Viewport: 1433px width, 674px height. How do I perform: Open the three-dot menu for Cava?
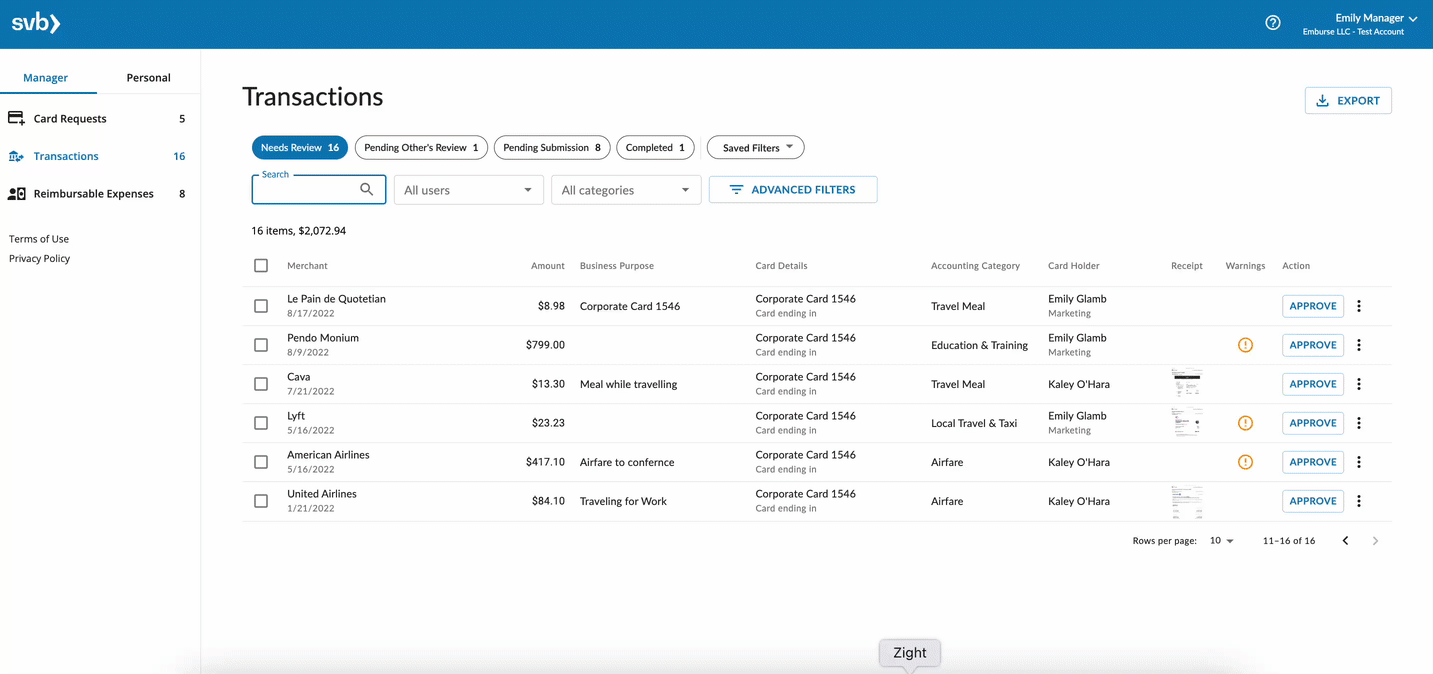pyautogui.click(x=1359, y=384)
